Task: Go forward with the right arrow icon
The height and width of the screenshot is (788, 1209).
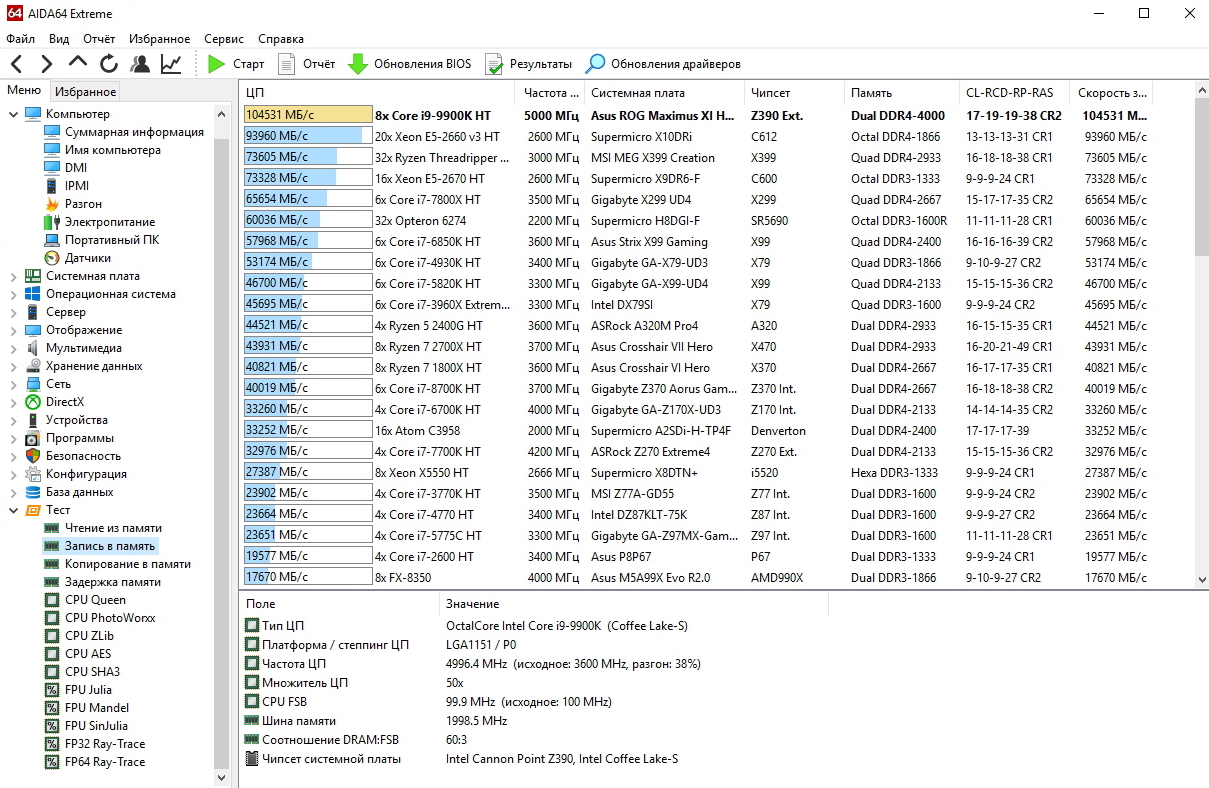Action: click(46, 64)
